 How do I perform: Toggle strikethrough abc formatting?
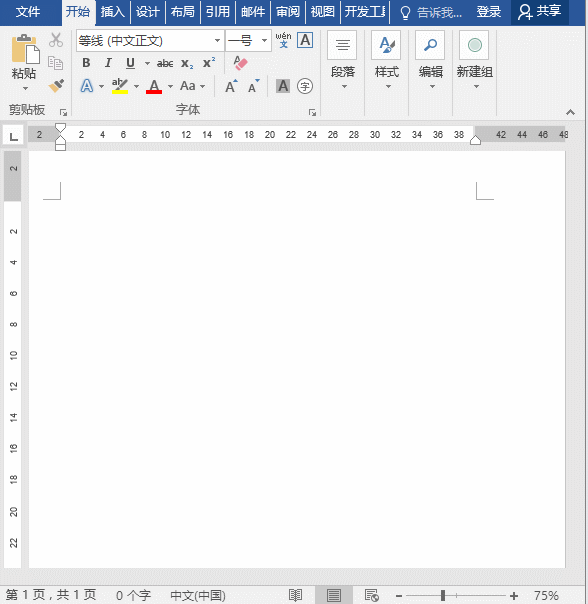(x=165, y=63)
